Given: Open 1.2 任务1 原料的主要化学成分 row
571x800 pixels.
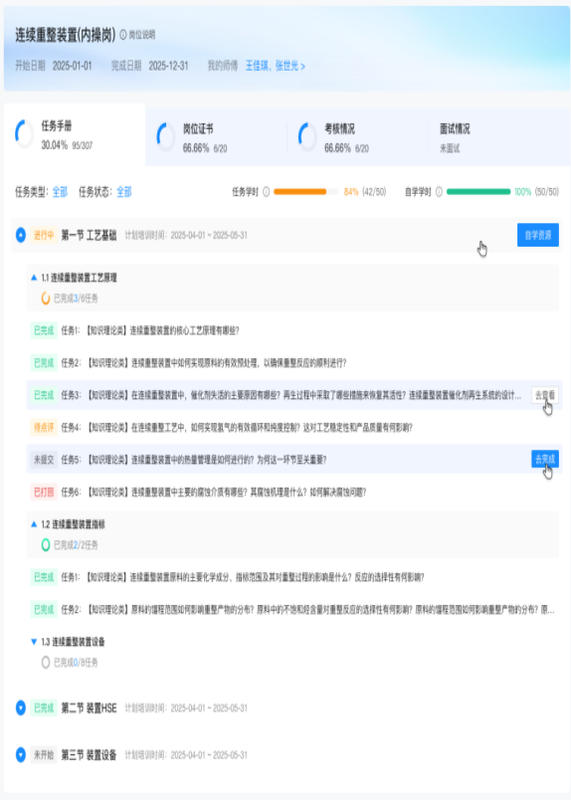Looking at the screenshot, I should click(x=294, y=577).
